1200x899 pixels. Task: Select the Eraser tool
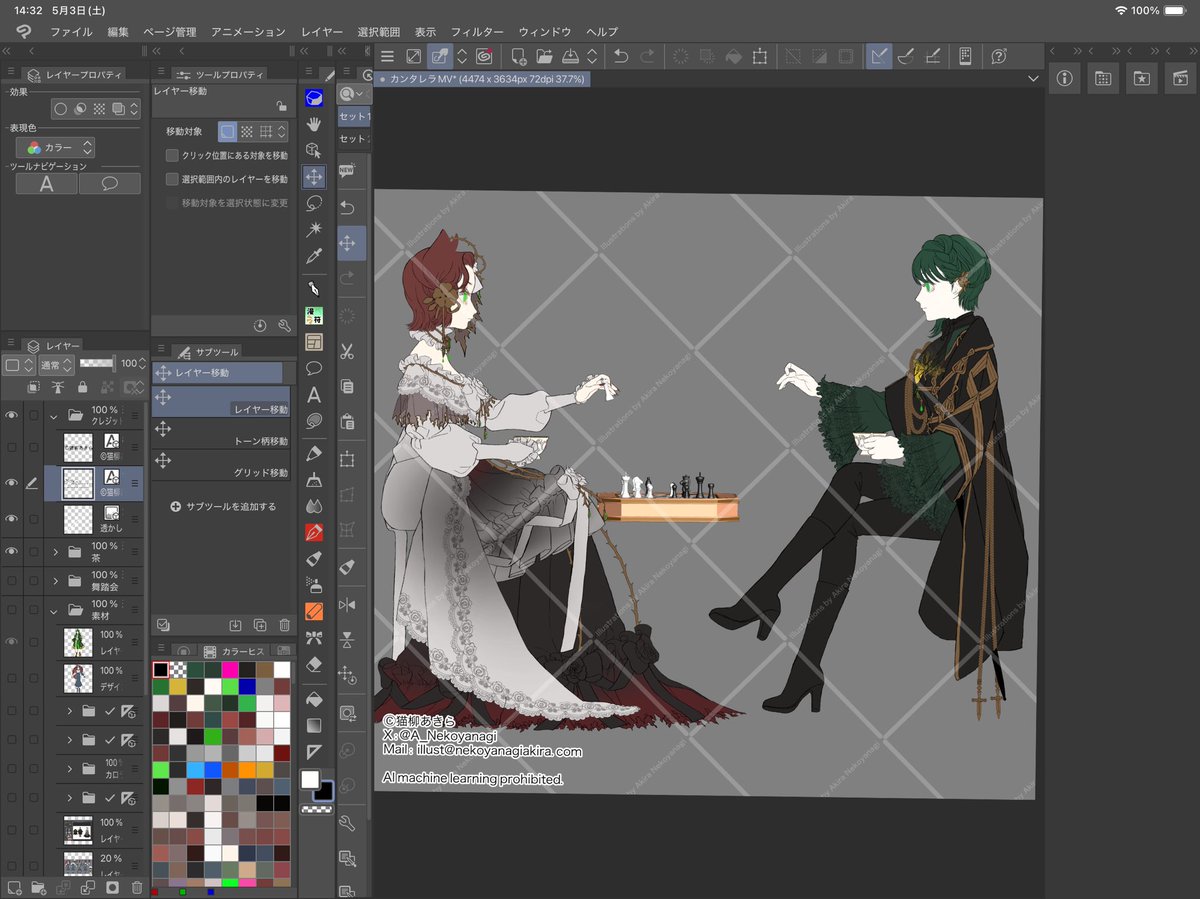click(x=314, y=663)
